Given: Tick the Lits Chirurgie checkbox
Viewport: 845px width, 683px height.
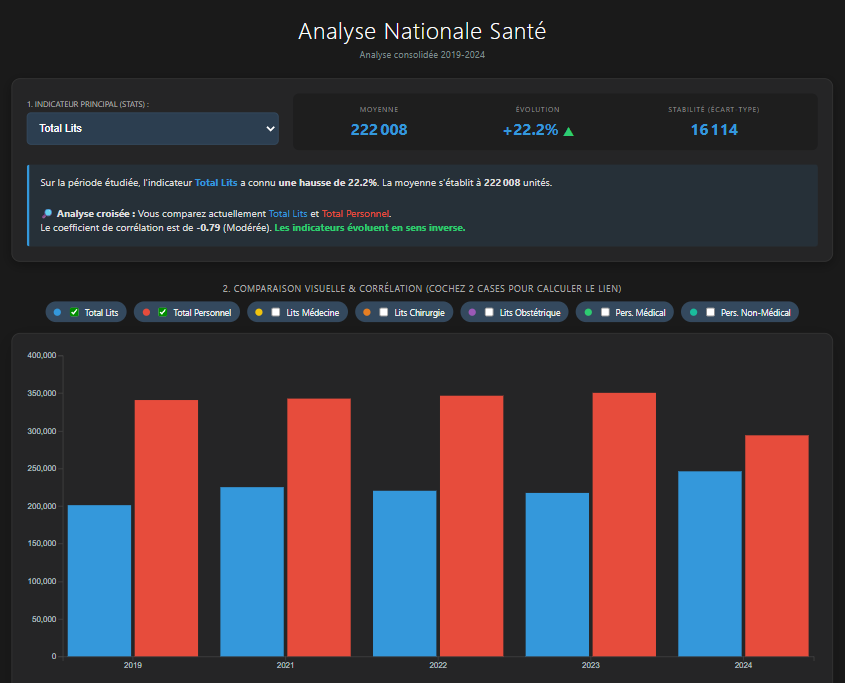Looking at the screenshot, I should click(x=384, y=312).
